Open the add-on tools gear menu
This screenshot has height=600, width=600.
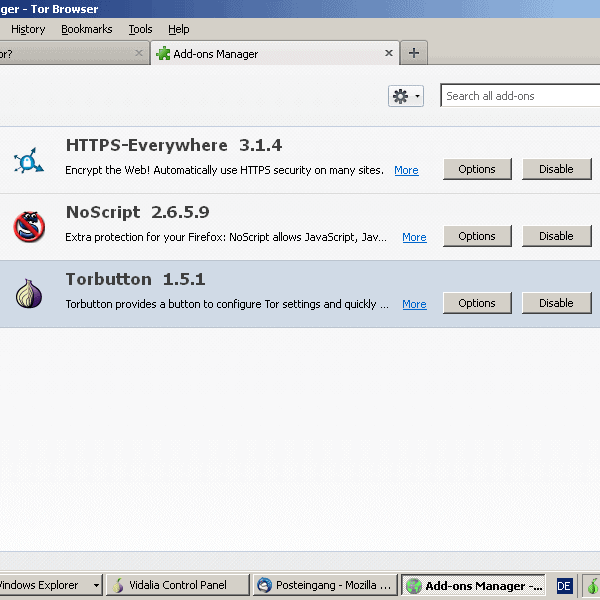[x=406, y=96]
